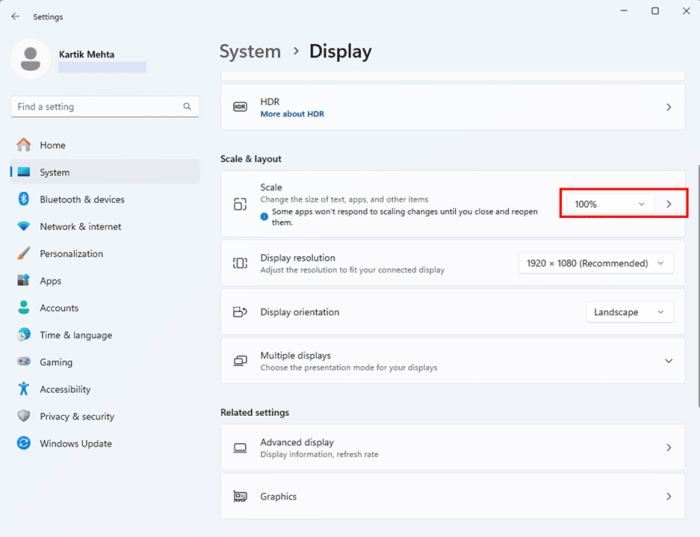Click the Personalization paintbrush icon
This screenshot has height=537, width=700.
click(24, 253)
